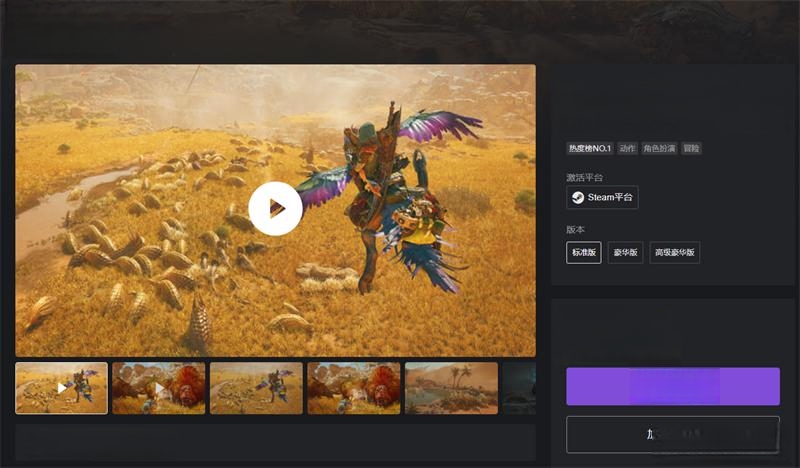Image resolution: width=800 pixels, height=468 pixels.
Task: Choose the 标准版 edition
Action: coord(584,252)
